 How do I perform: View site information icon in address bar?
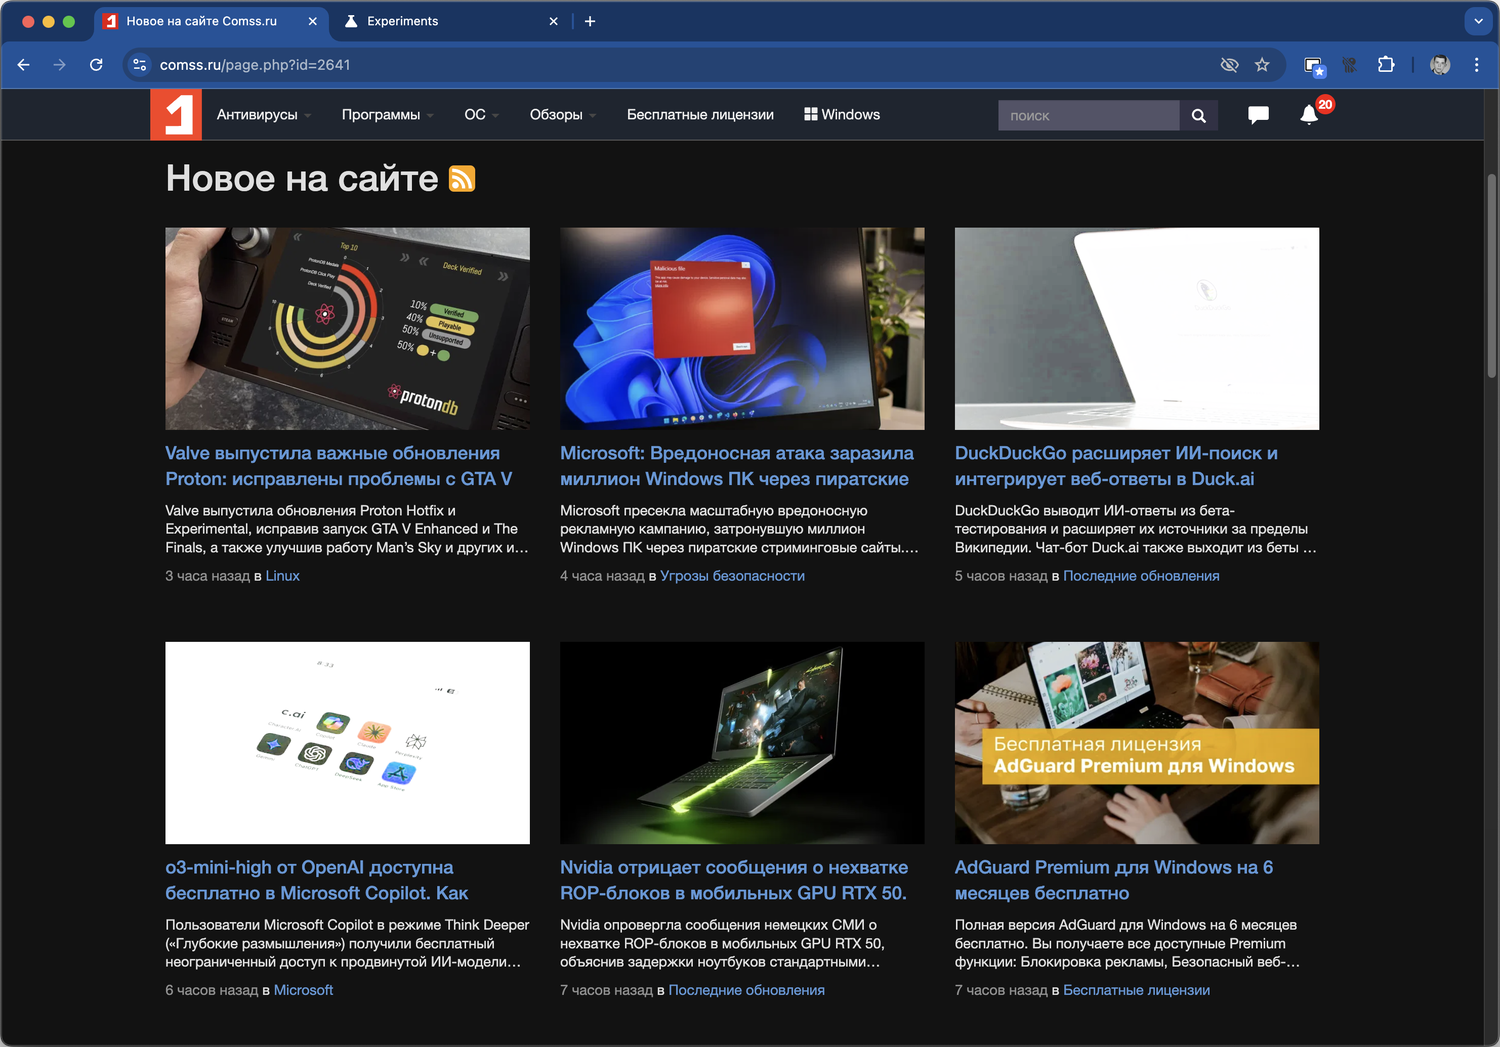point(140,65)
